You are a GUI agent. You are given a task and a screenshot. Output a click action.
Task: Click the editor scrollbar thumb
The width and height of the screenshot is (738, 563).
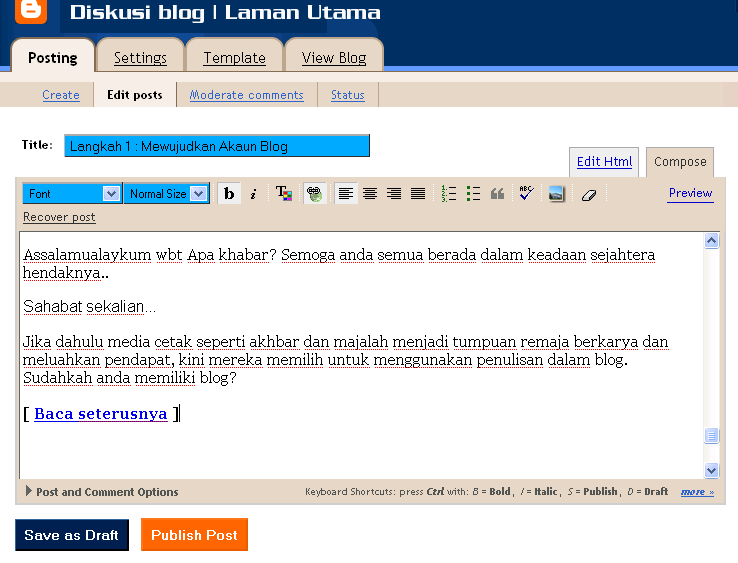[x=711, y=435]
